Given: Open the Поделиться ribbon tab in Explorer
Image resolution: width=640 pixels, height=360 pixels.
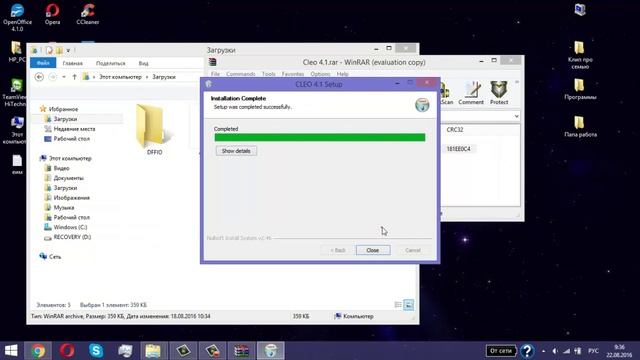Looking at the screenshot, I should 111,63.
